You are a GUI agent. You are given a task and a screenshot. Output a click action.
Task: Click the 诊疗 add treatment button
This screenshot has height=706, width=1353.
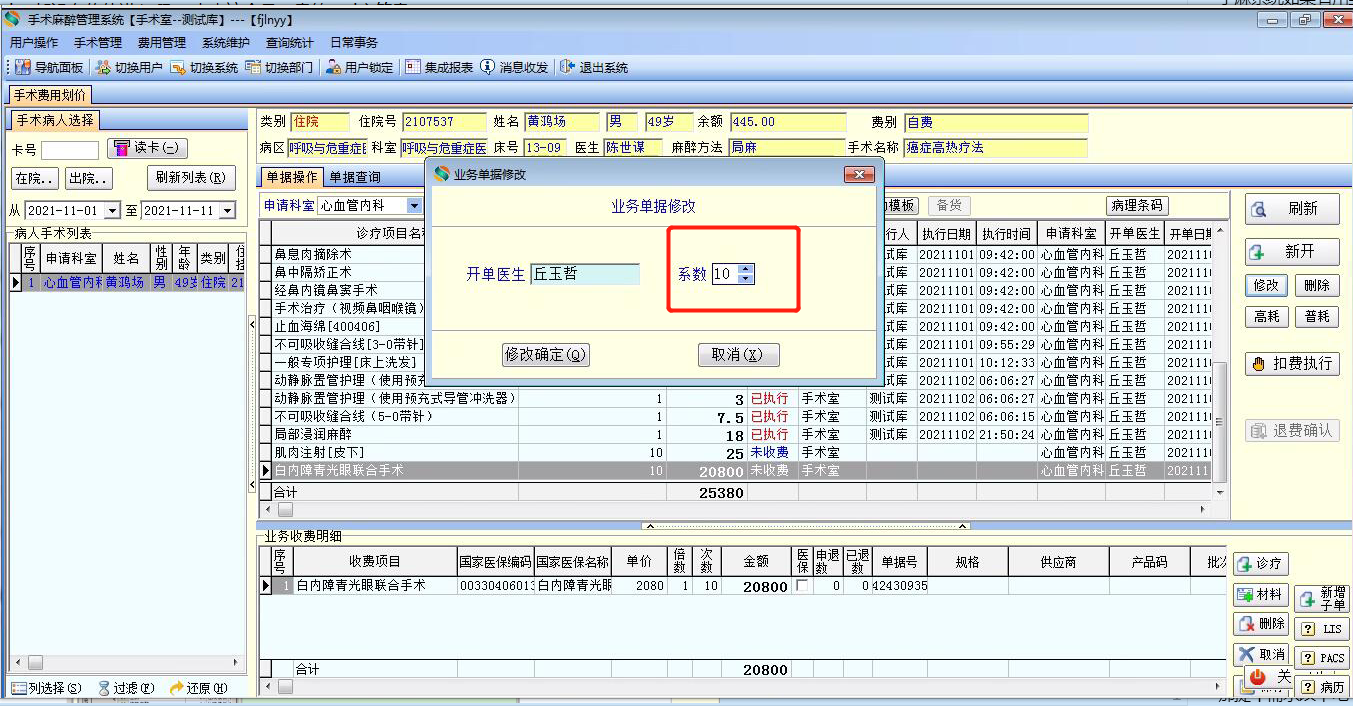(x=1261, y=564)
